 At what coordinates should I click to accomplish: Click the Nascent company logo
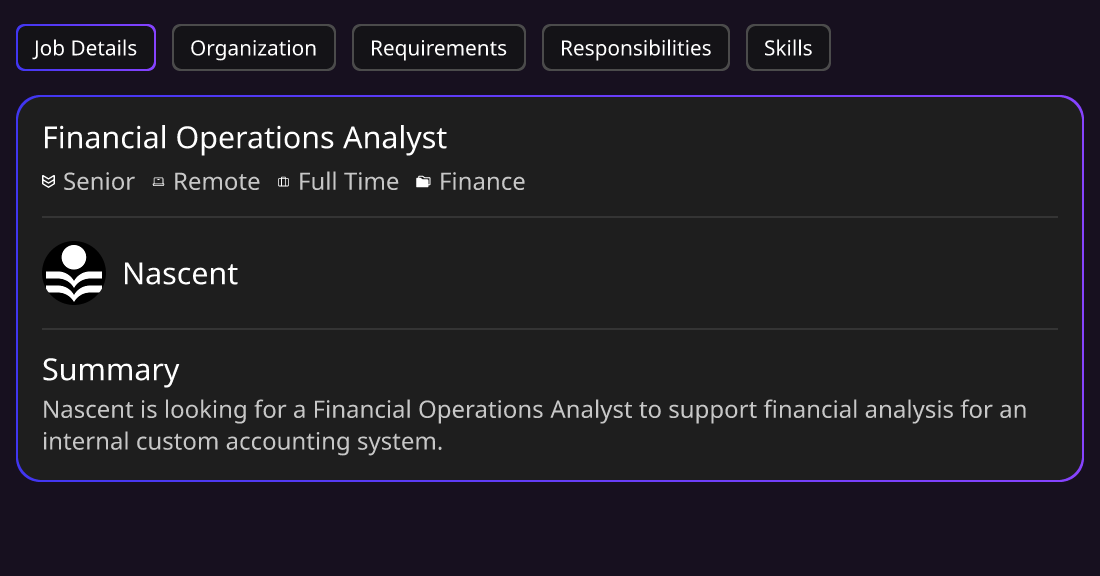(74, 273)
